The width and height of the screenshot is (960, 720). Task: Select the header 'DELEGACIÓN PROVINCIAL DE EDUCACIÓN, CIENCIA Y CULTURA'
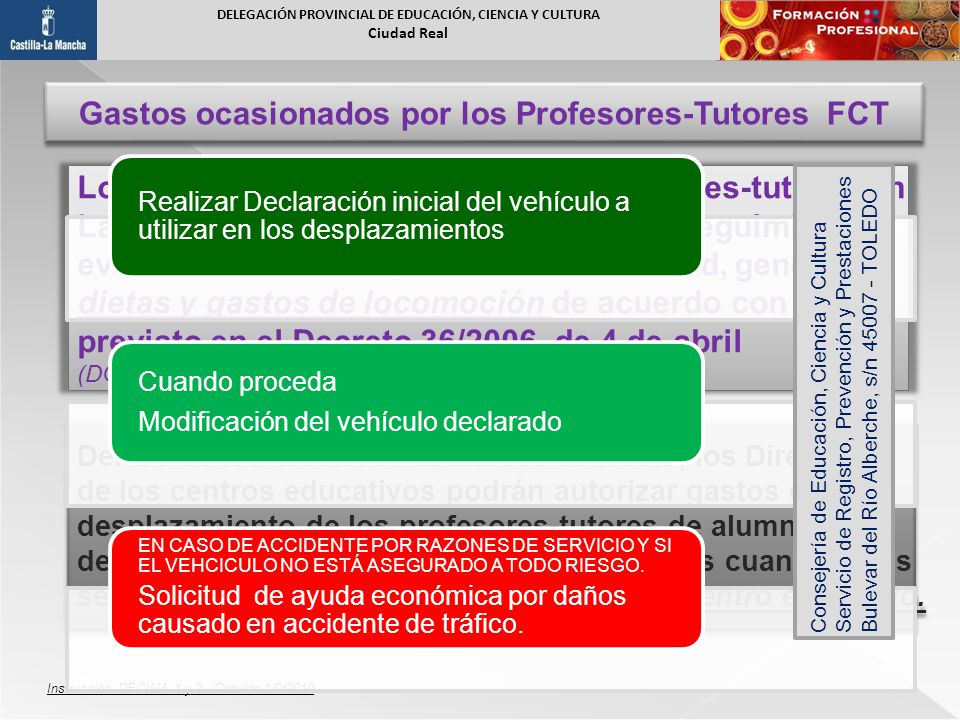408,15
